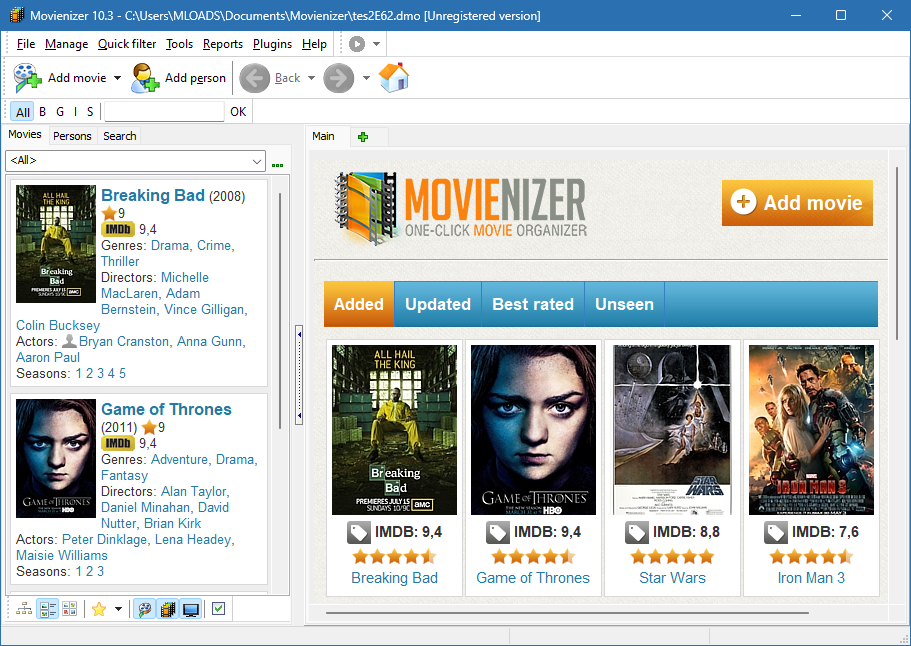The height and width of the screenshot is (646, 911).
Task: Click Star Wars IMDB tag icon
Action: pyautogui.click(x=636, y=532)
